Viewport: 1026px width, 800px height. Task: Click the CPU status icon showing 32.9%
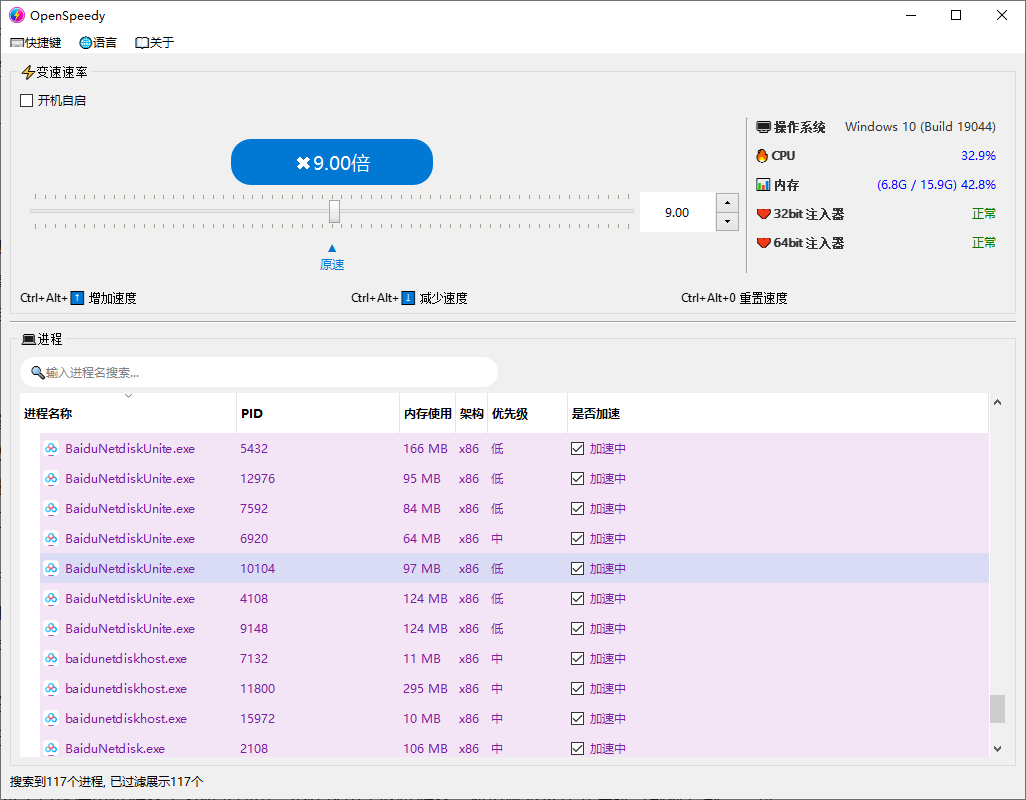[761, 156]
